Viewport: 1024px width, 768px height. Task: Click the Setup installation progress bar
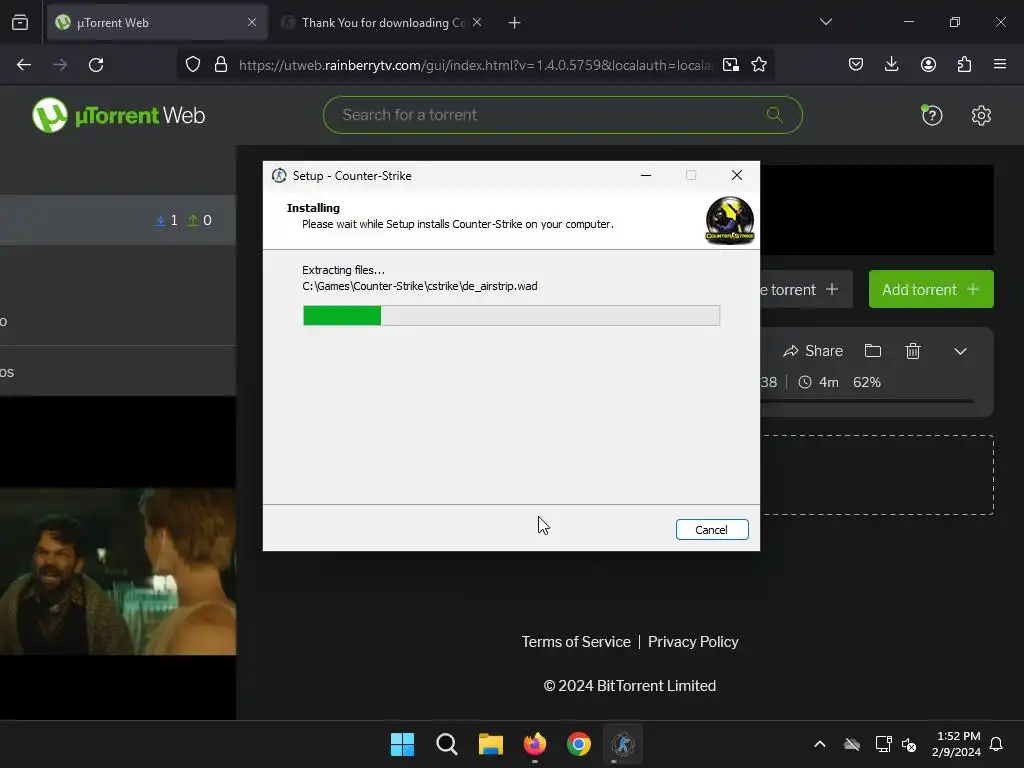[511, 315]
